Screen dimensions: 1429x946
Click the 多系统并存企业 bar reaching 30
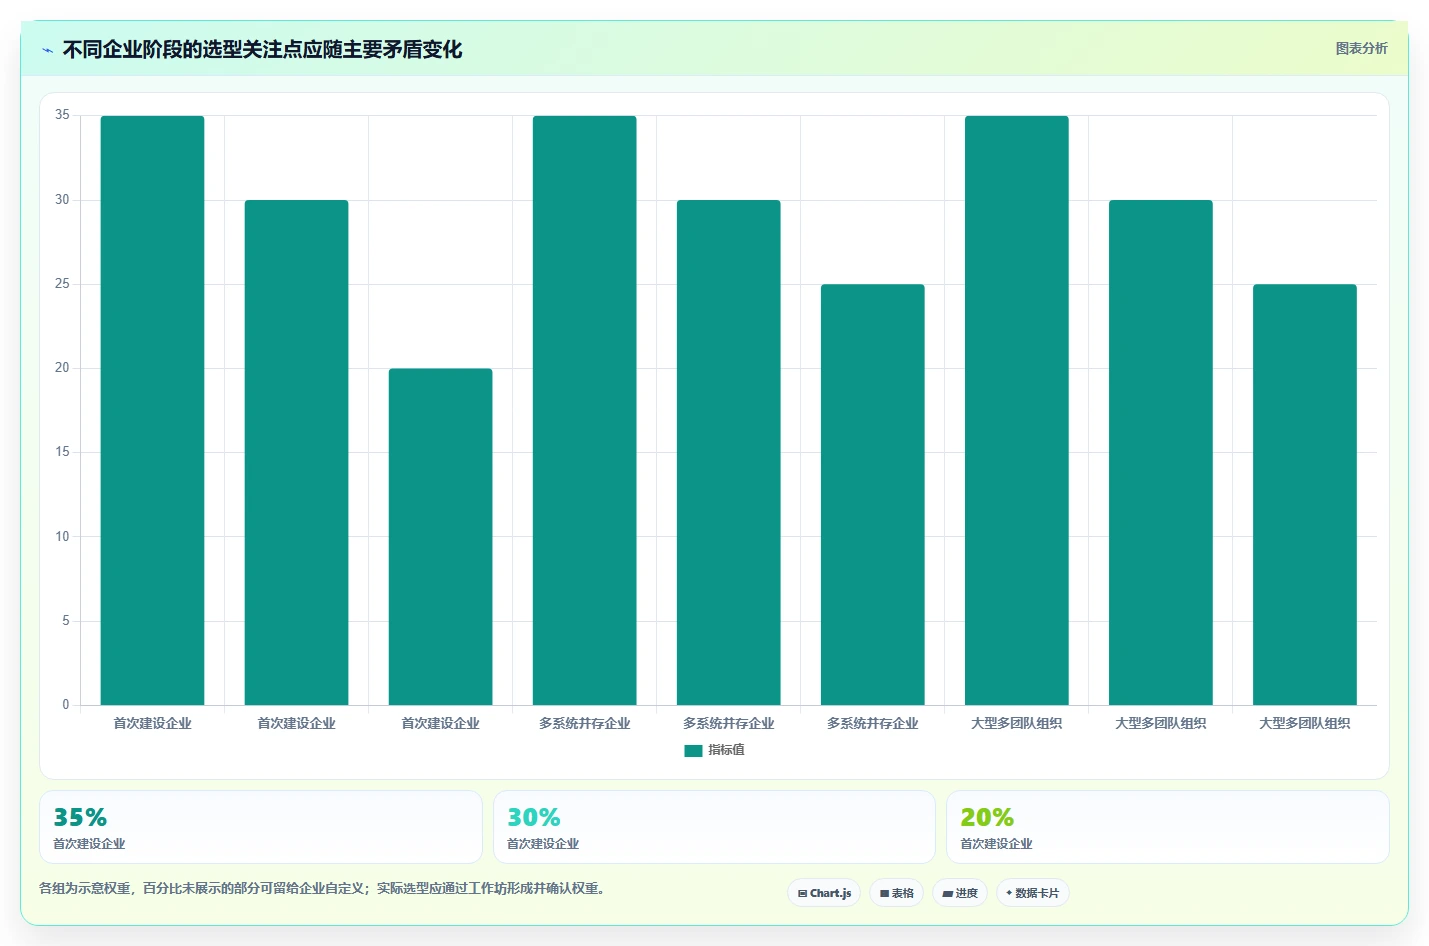click(x=728, y=452)
